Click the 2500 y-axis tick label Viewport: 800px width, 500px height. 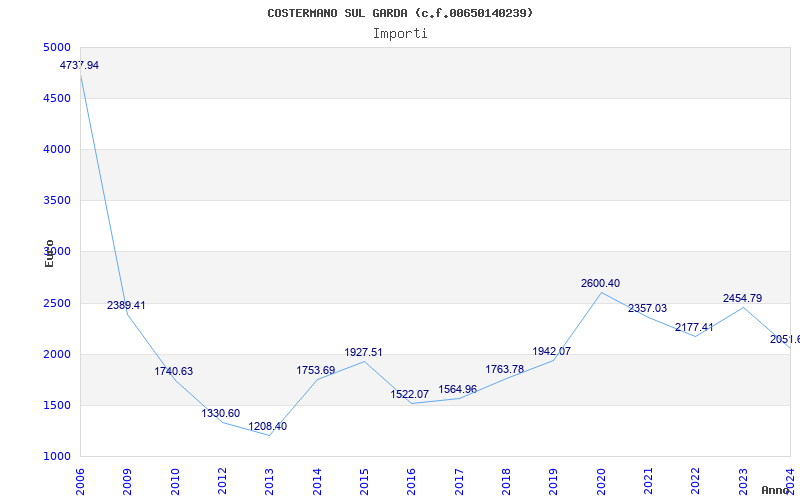click(x=57, y=304)
